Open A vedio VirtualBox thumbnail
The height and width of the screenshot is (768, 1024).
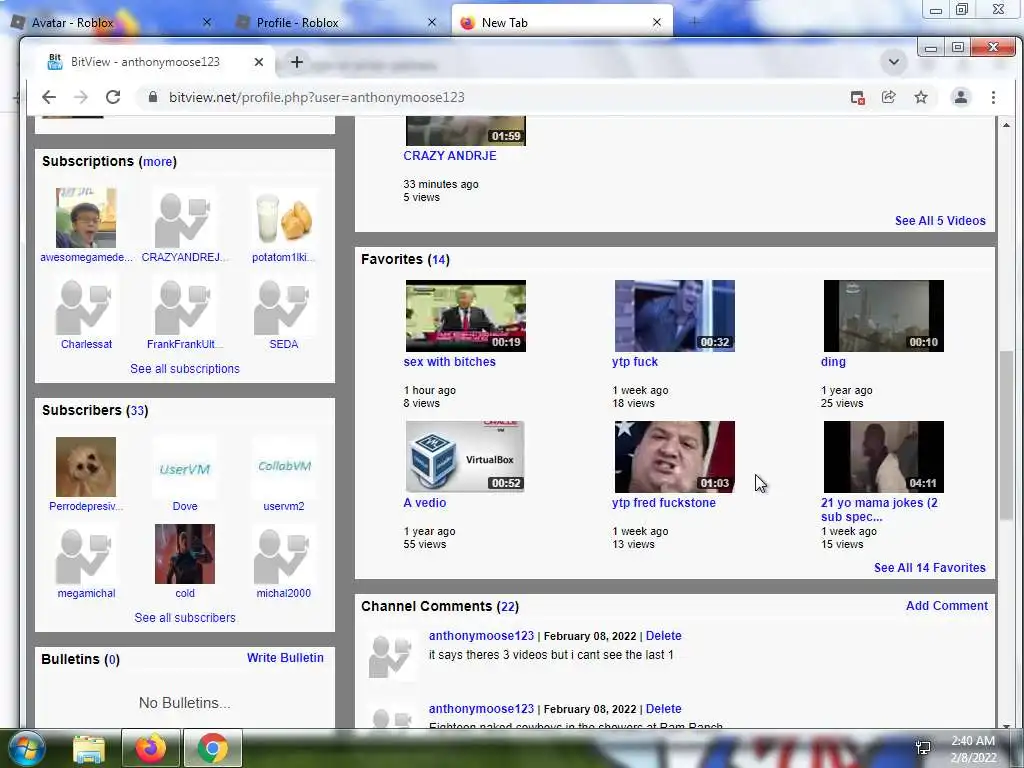click(x=466, y=457)
